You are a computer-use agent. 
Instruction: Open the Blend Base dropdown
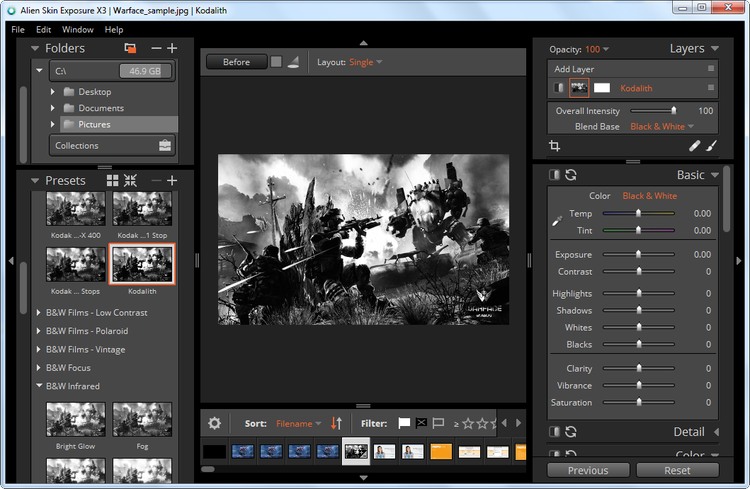[662, 127]
